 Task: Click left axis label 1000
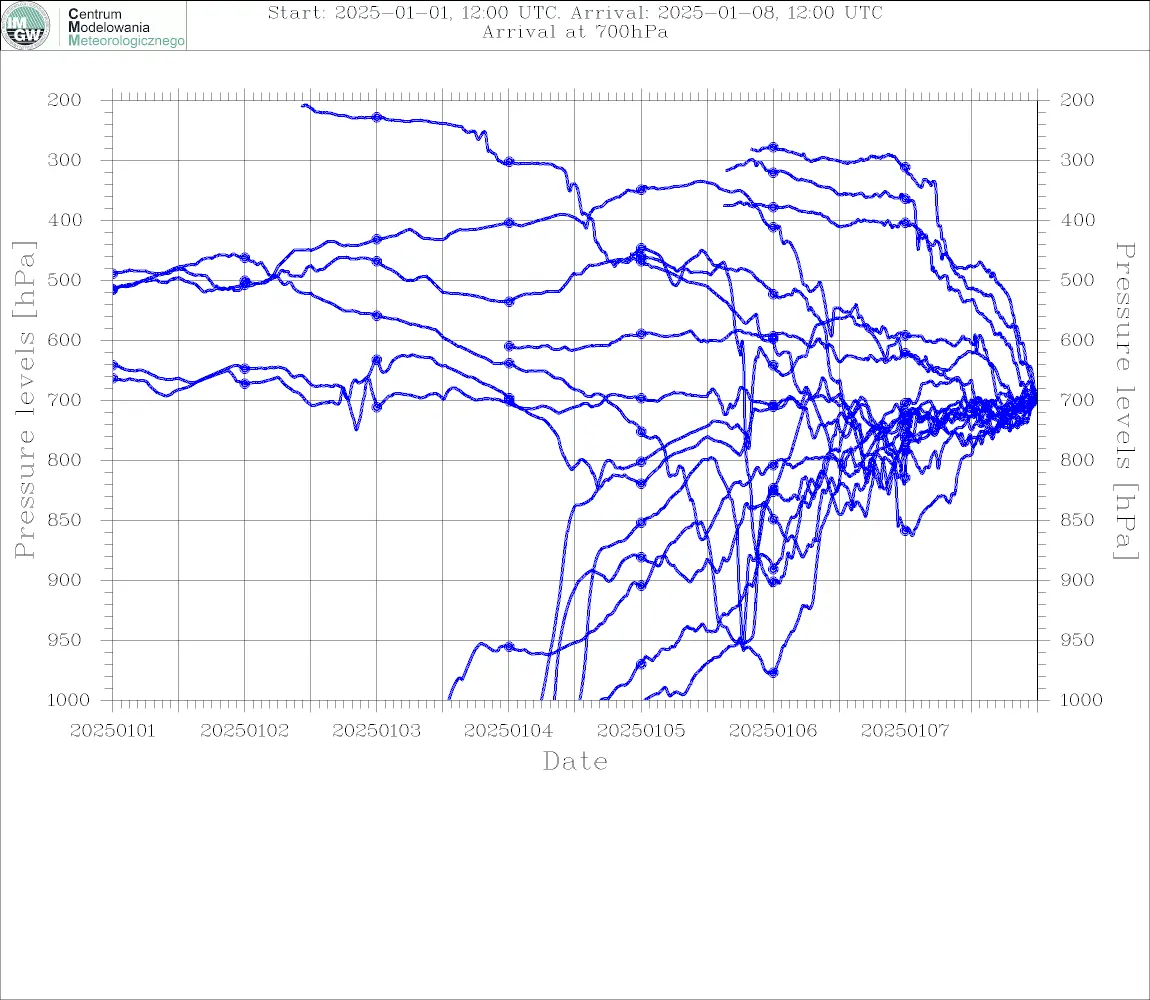[68, 700]
